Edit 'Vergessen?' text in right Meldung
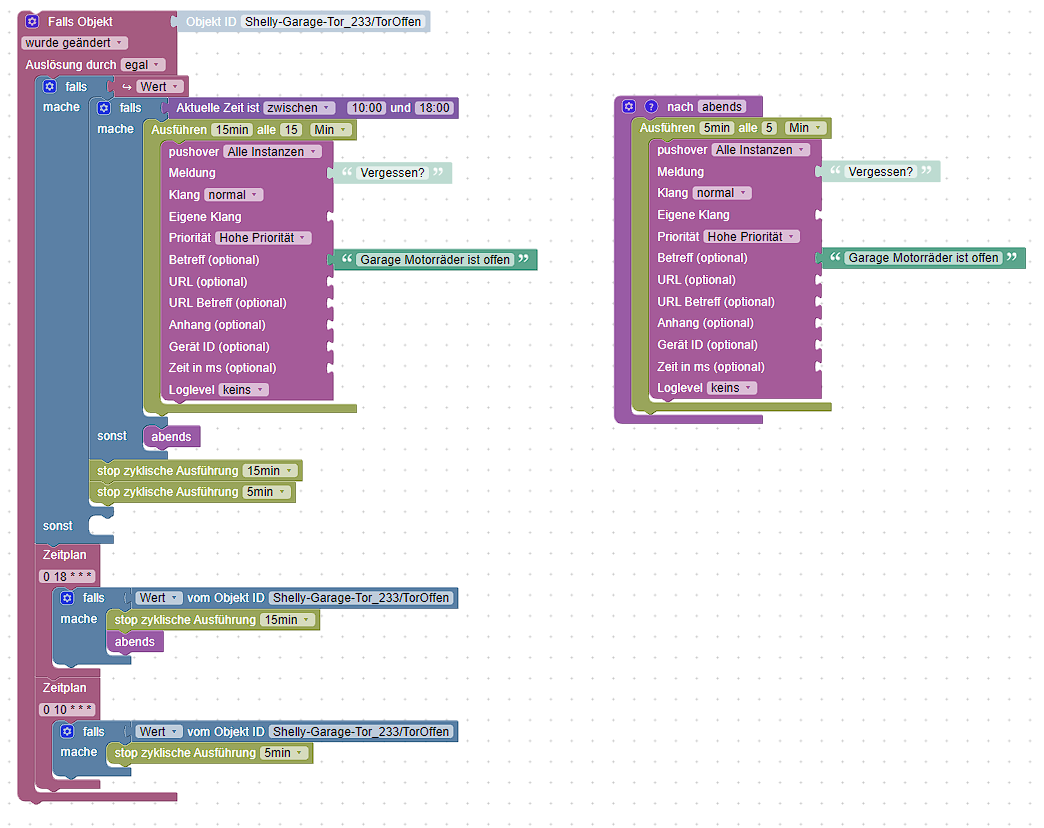Screen dimensions: 1044x828 [x=881, y=171]
